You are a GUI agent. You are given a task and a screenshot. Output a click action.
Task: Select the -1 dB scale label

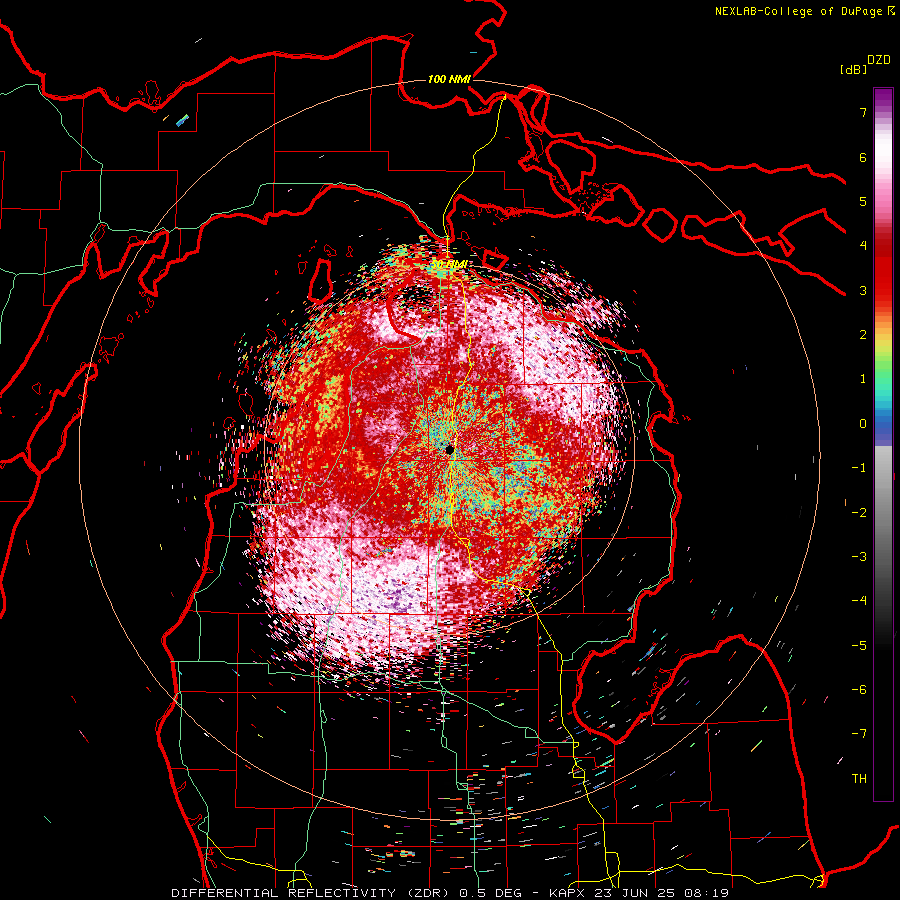(x=859, y=468)
